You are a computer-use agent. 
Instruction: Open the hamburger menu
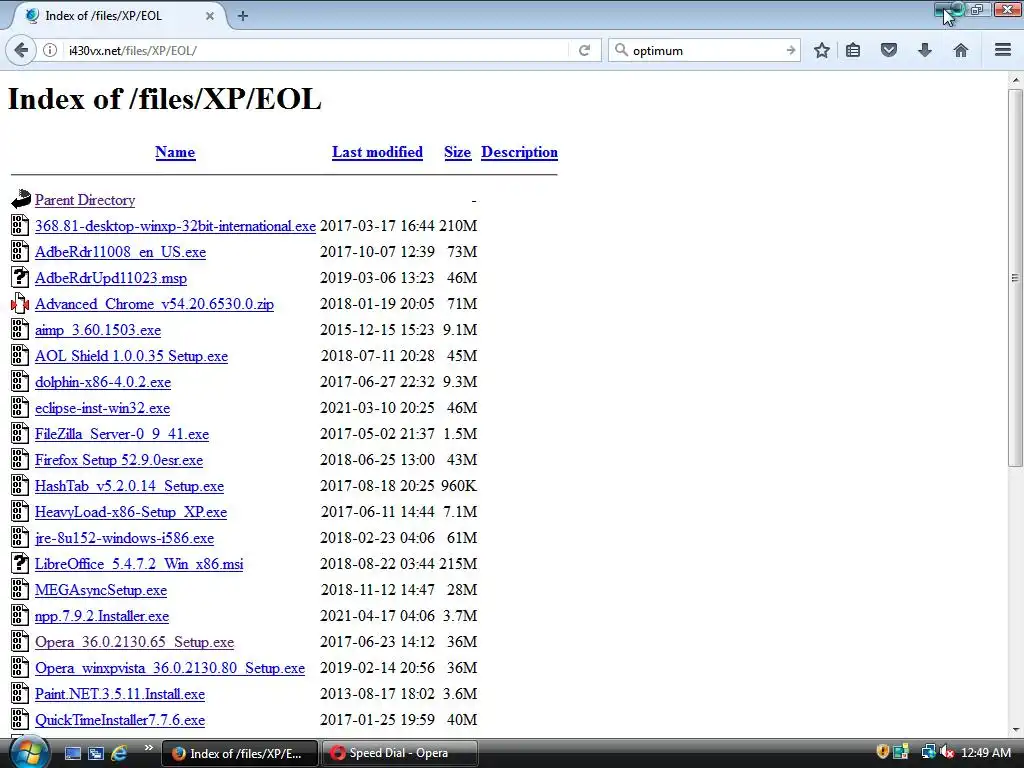point(1002,50)
